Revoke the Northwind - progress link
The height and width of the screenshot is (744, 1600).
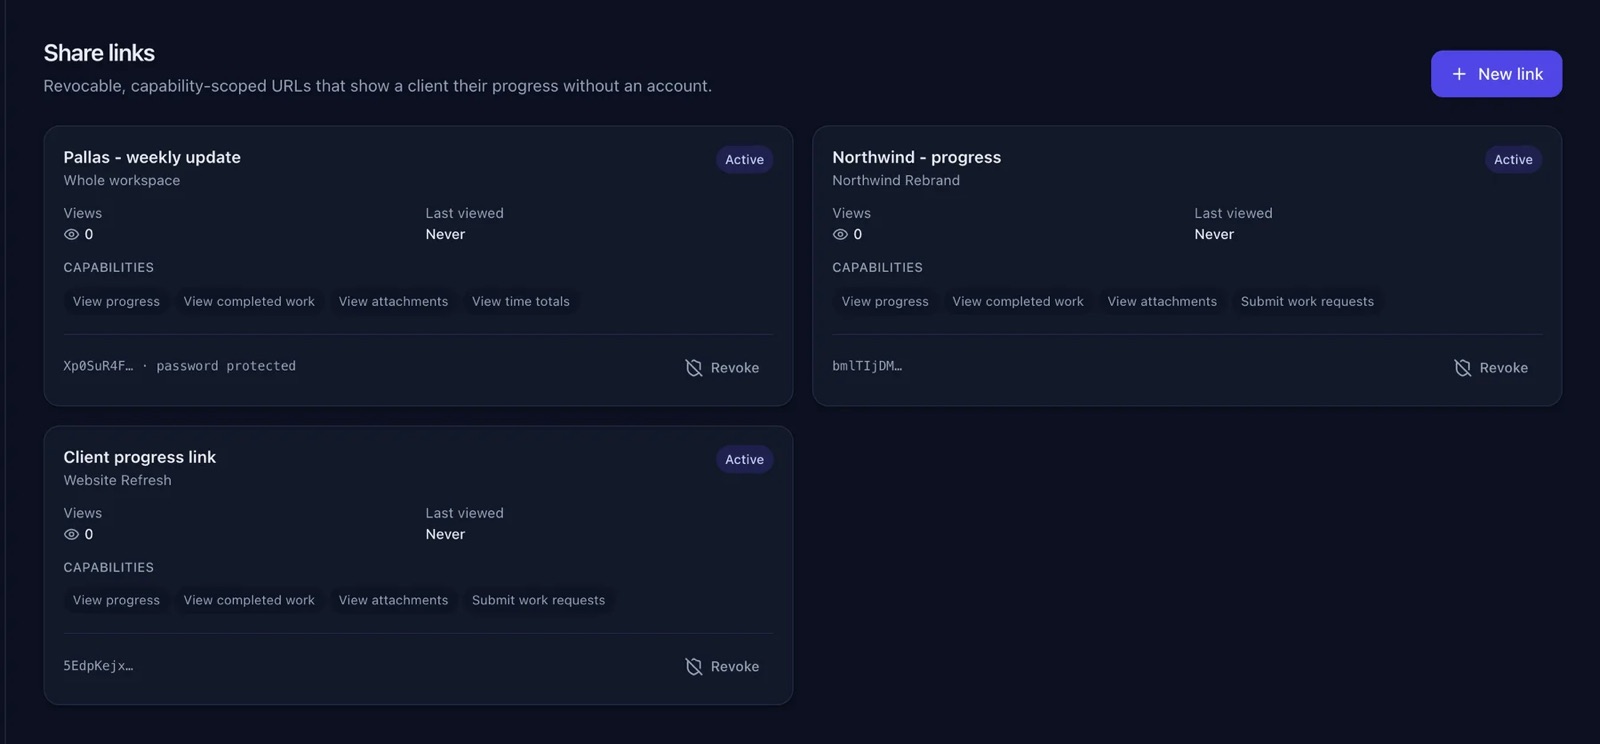pyautogui.click(x=1491, y=368)
